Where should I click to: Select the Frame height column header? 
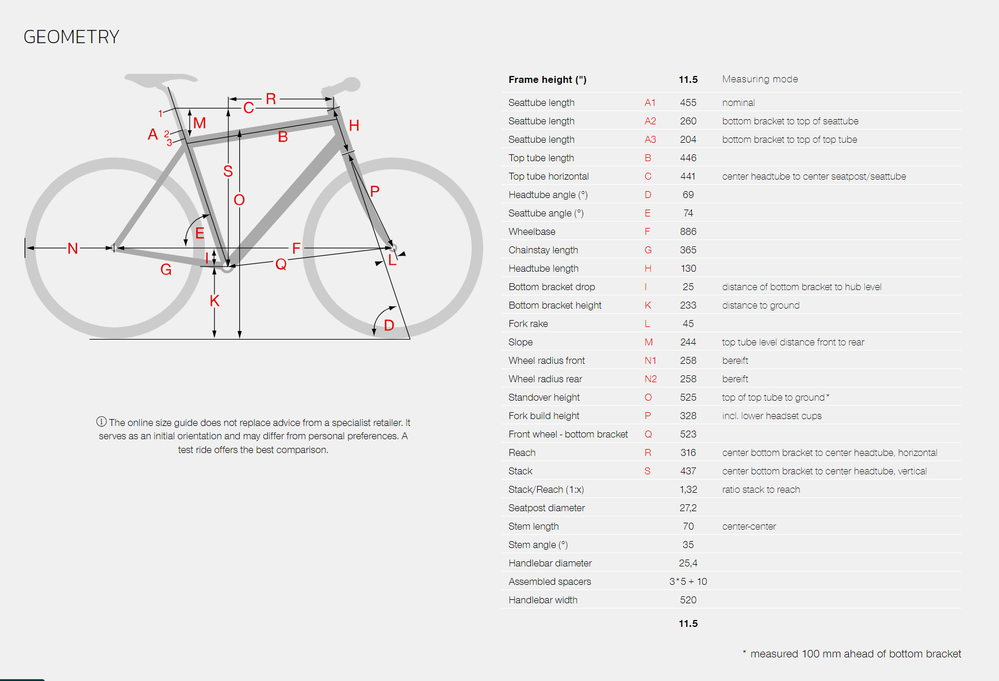(x=547, y=79)
